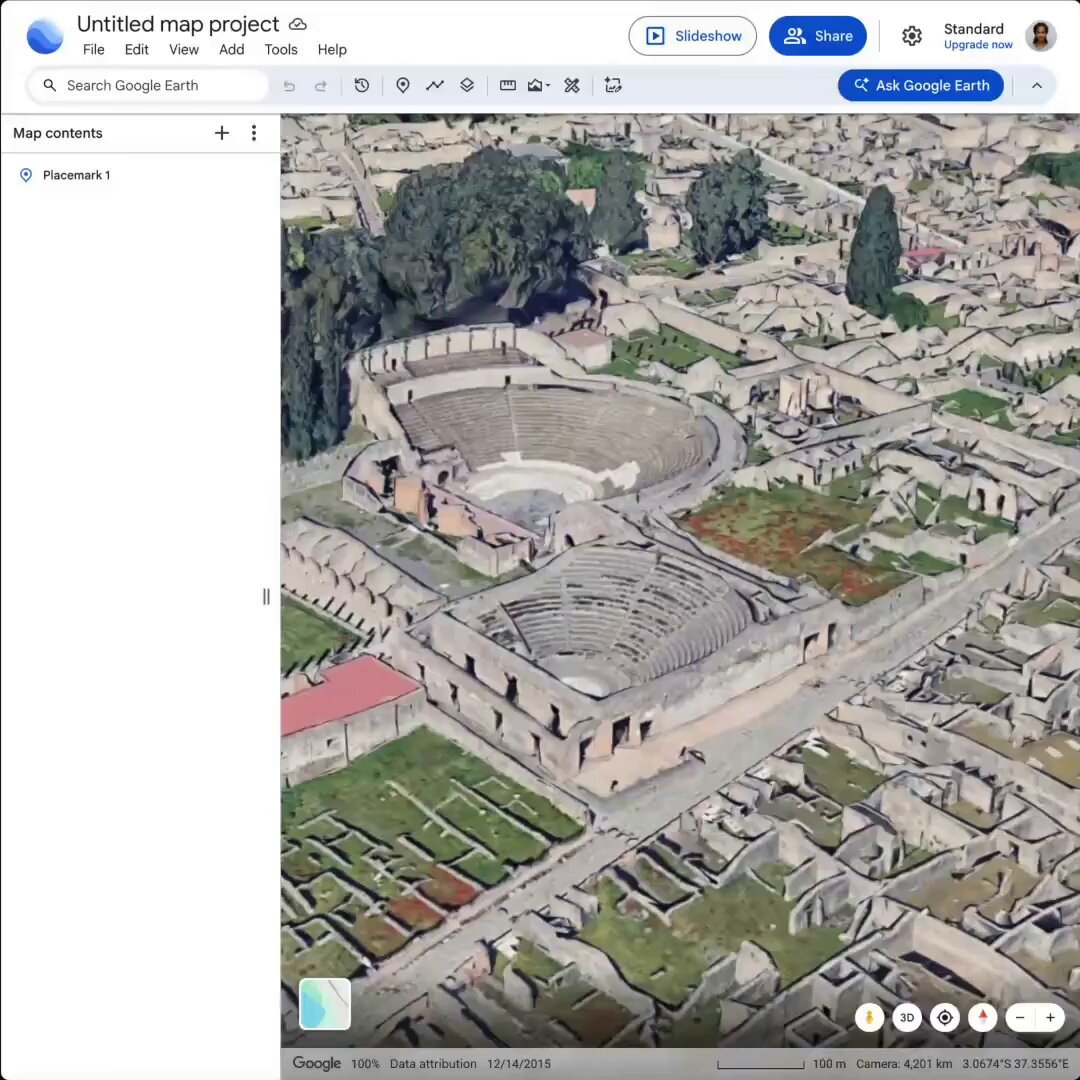Click the 12/14/2015 imagery date
This screenshot has height=1080, width=1080.
[x=519, y=1063]
